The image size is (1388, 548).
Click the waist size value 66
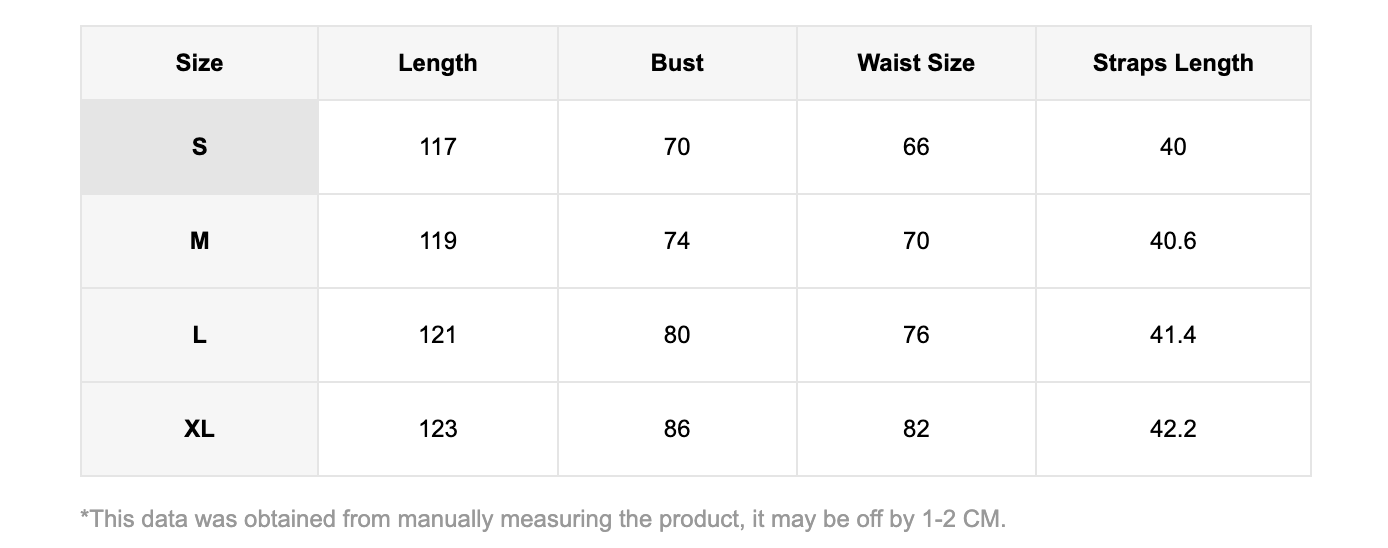[x=916, y=147]
